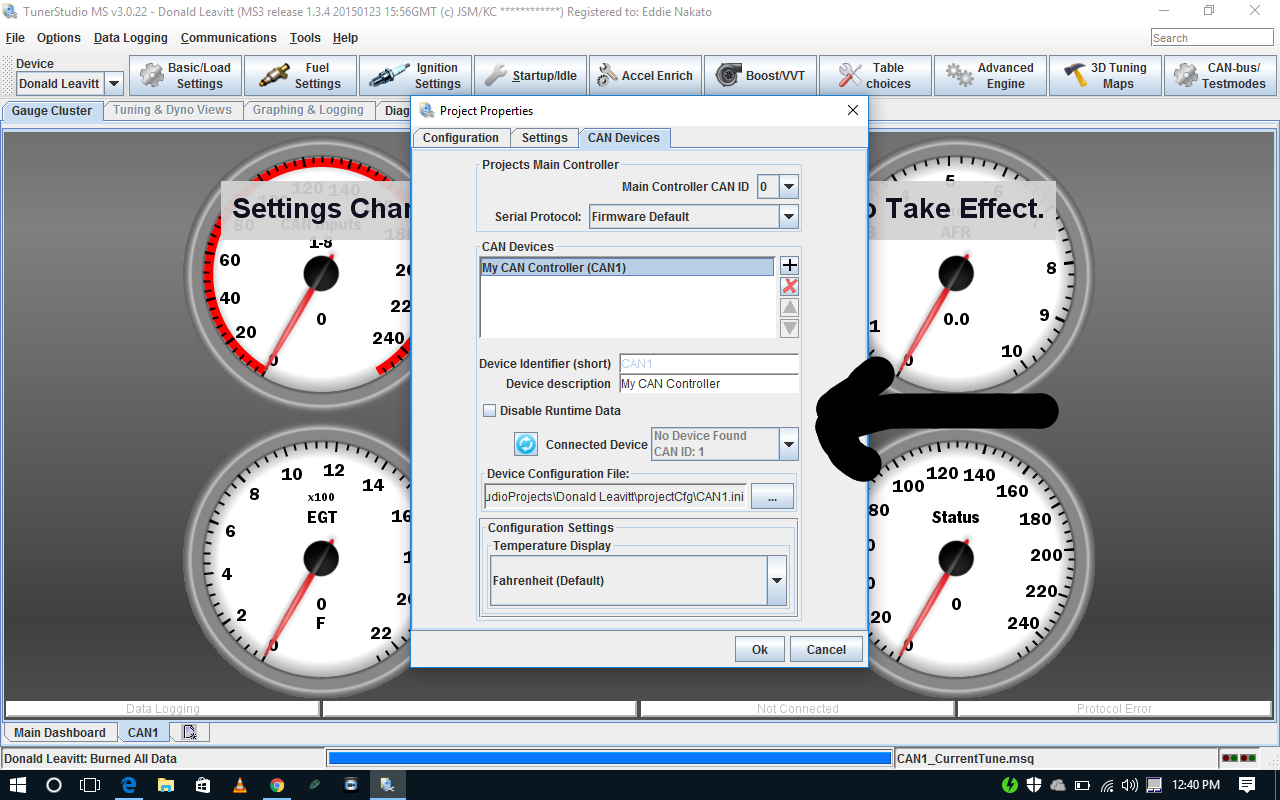Open File Explorer from taskbar
The image size is (1280, 800).
(x=166, y=785)
